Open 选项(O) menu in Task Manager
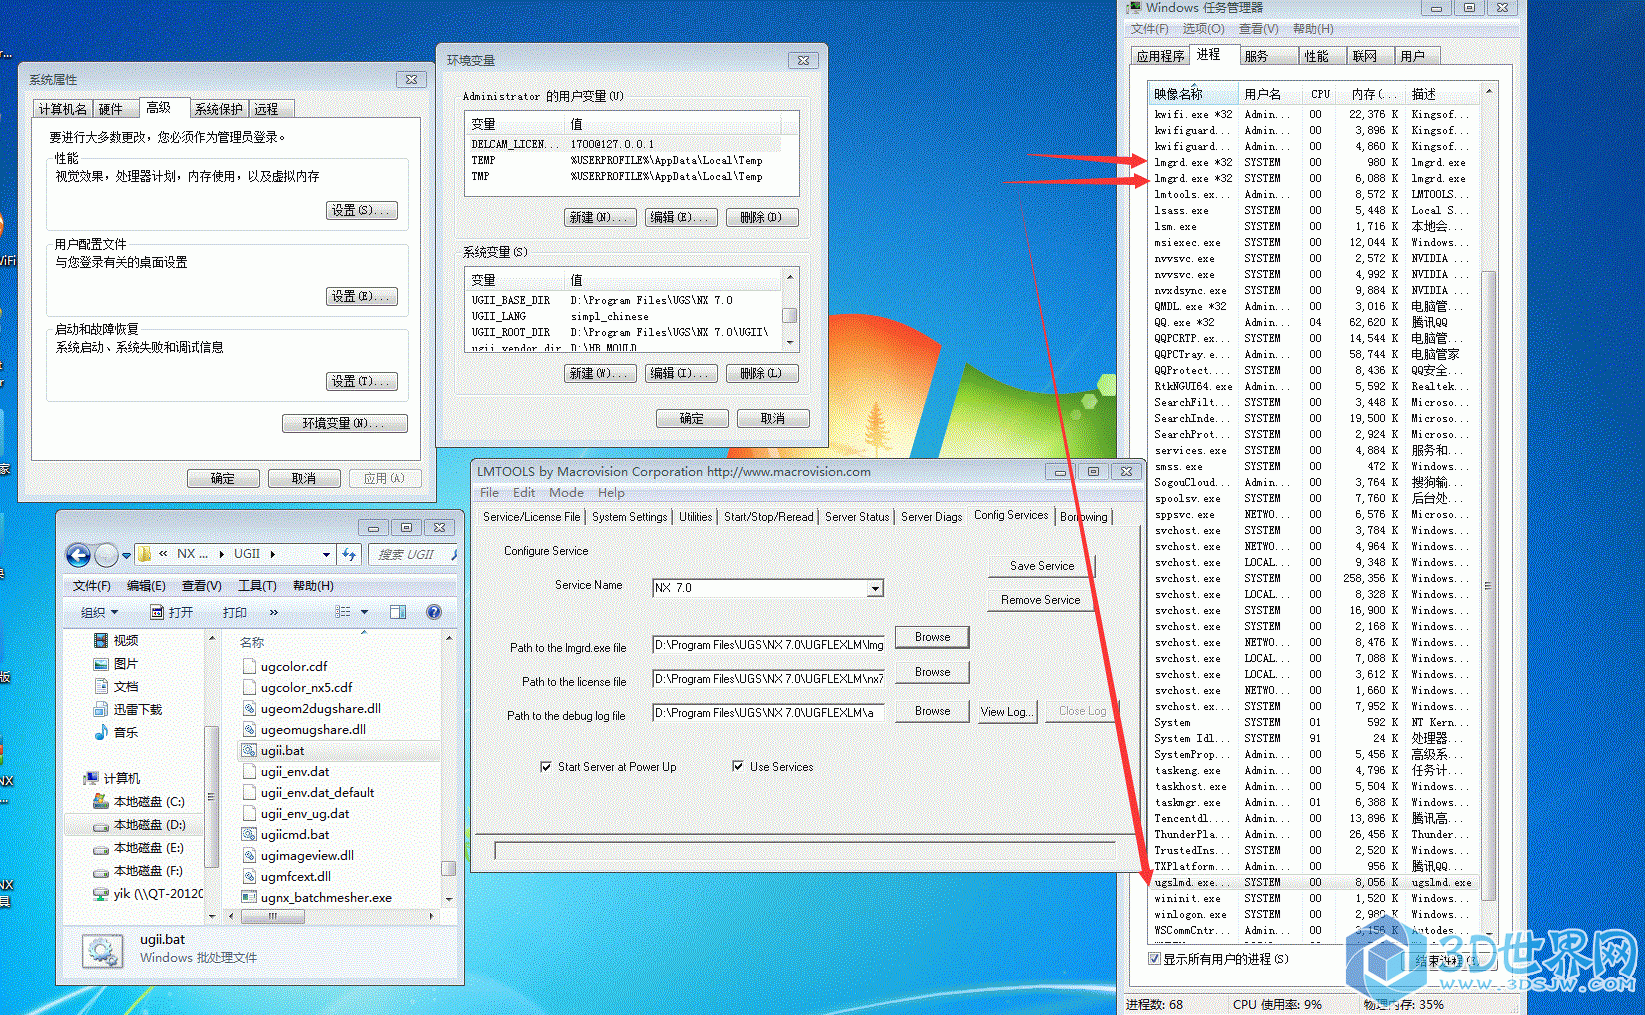 pyautogui.click(x=1203, y=29)
